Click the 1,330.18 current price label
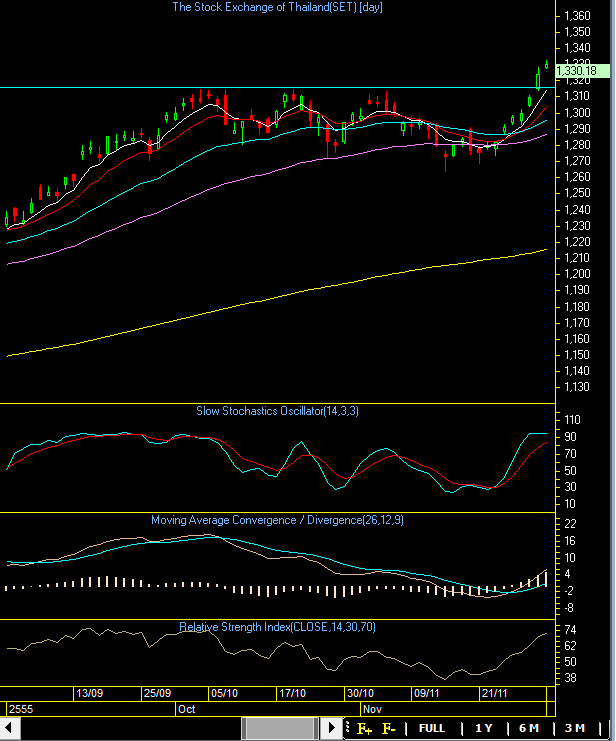616x741 pixels. (x=576, y=69)
